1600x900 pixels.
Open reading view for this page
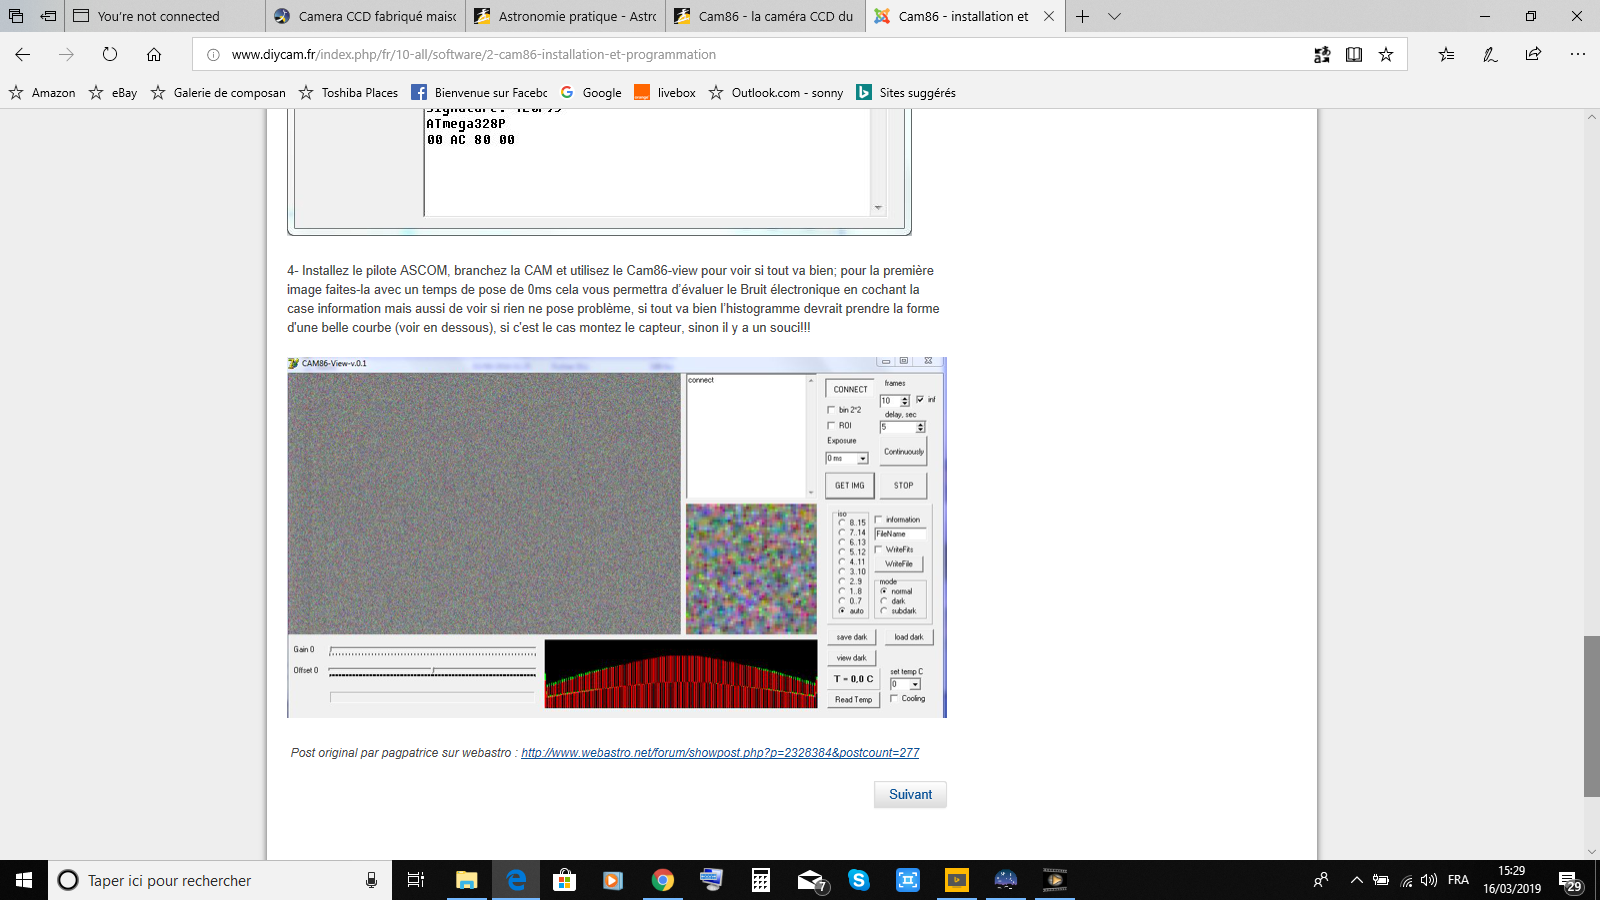(1354, 55)
